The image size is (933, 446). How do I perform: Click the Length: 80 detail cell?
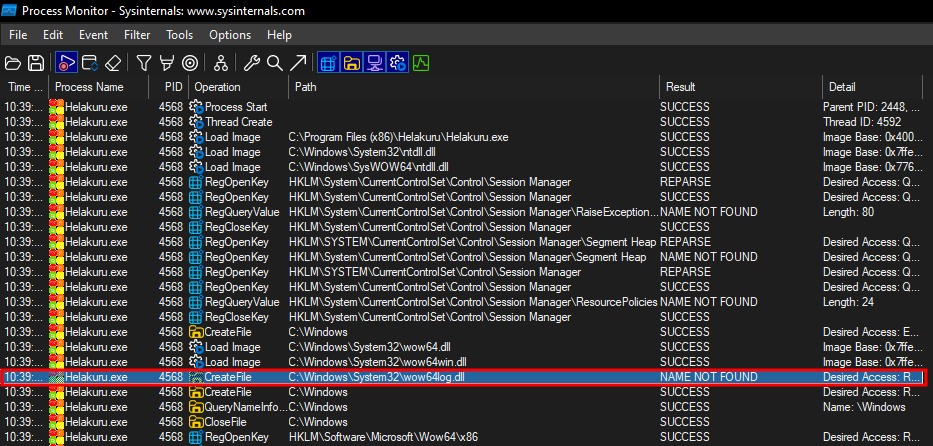pos(849,212)
